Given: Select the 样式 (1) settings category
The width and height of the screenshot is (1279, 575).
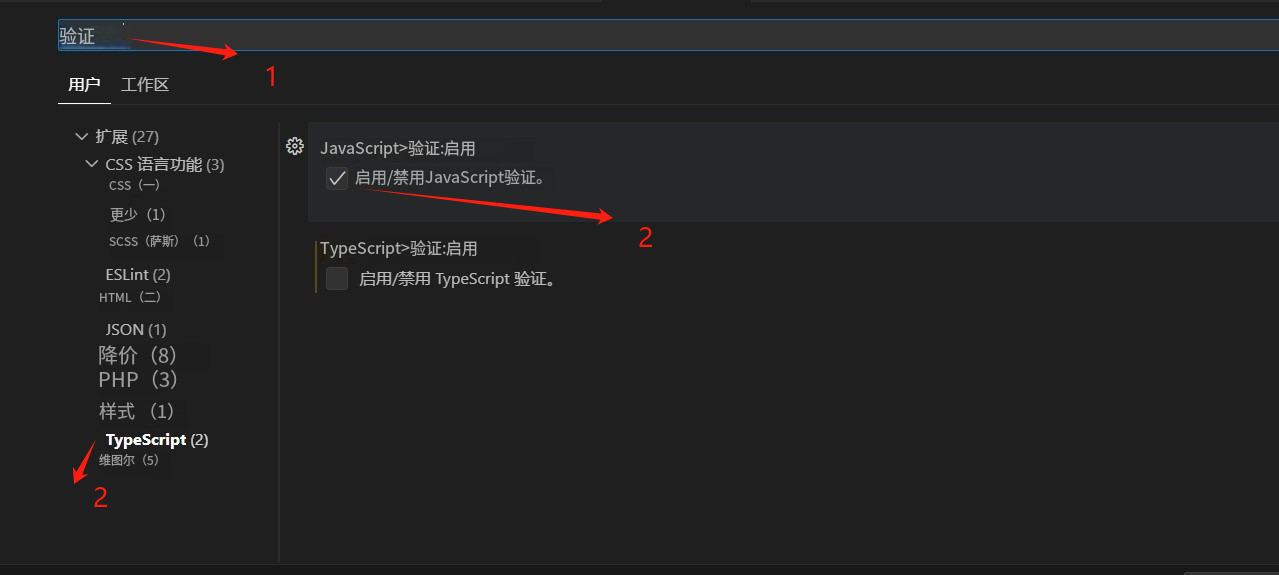Looking at the screenshot, I should point(137,411).
